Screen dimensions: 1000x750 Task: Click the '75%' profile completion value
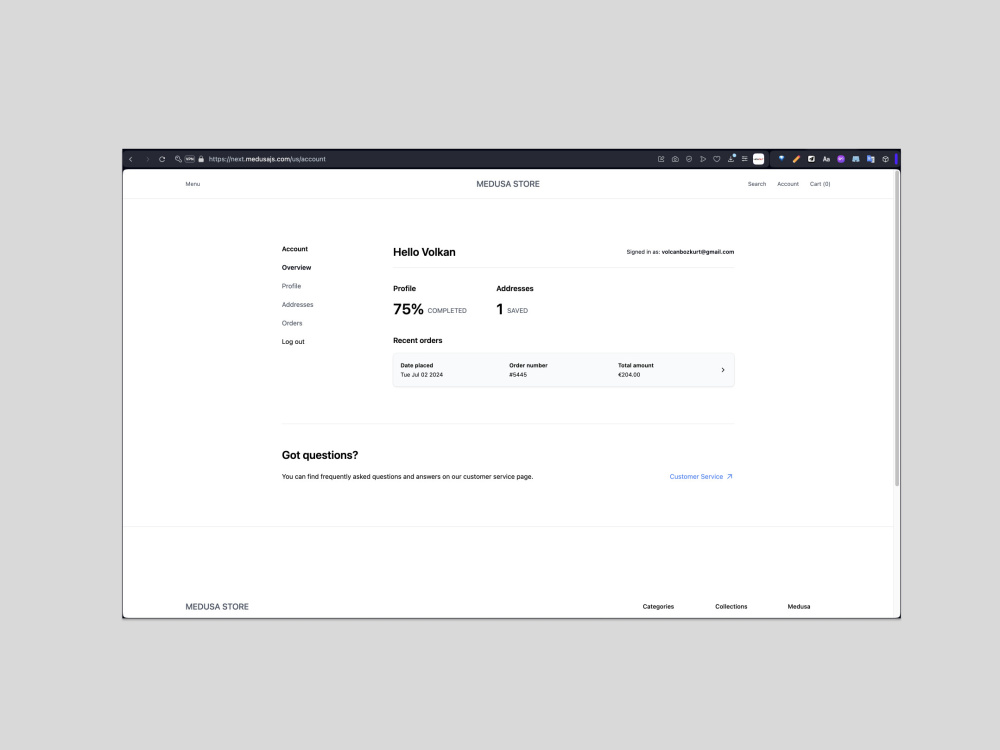coord(408,309)
